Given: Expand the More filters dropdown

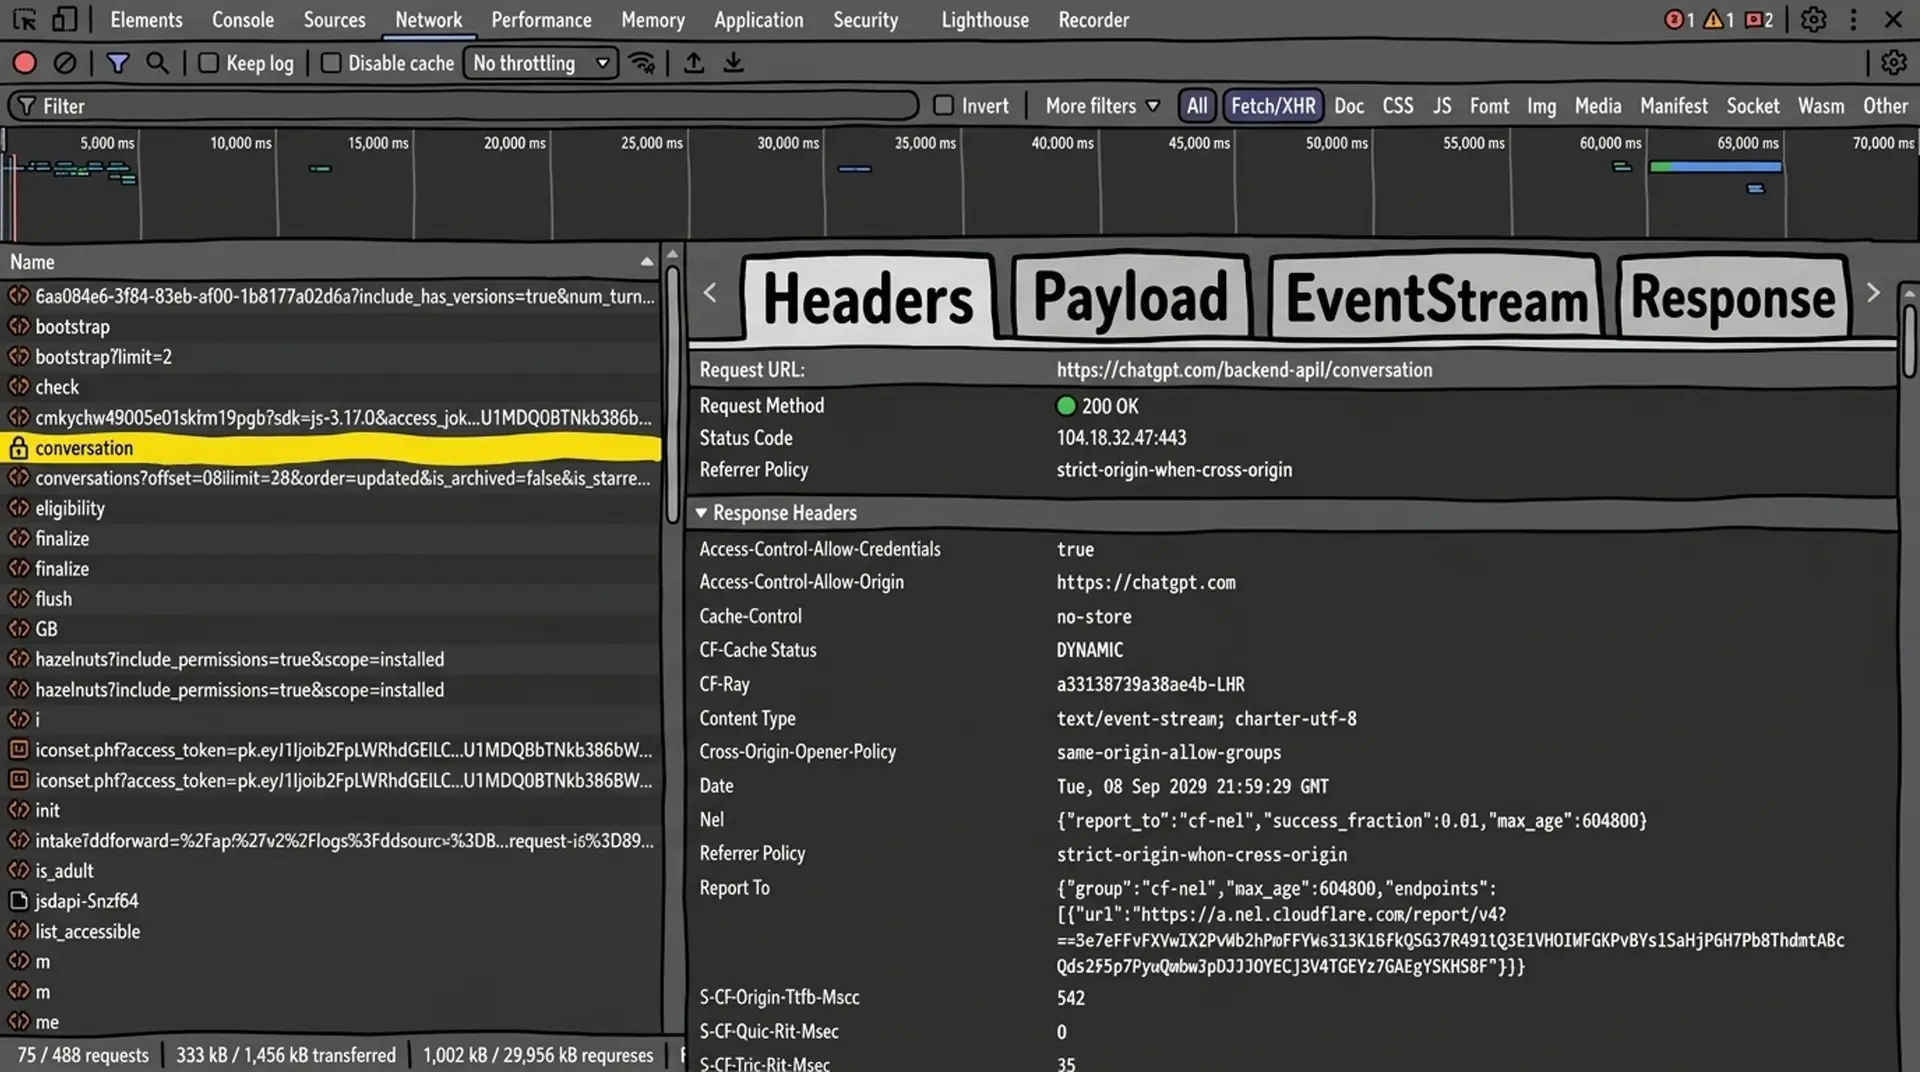Looking at the screenshot, I should point(1102,105).
